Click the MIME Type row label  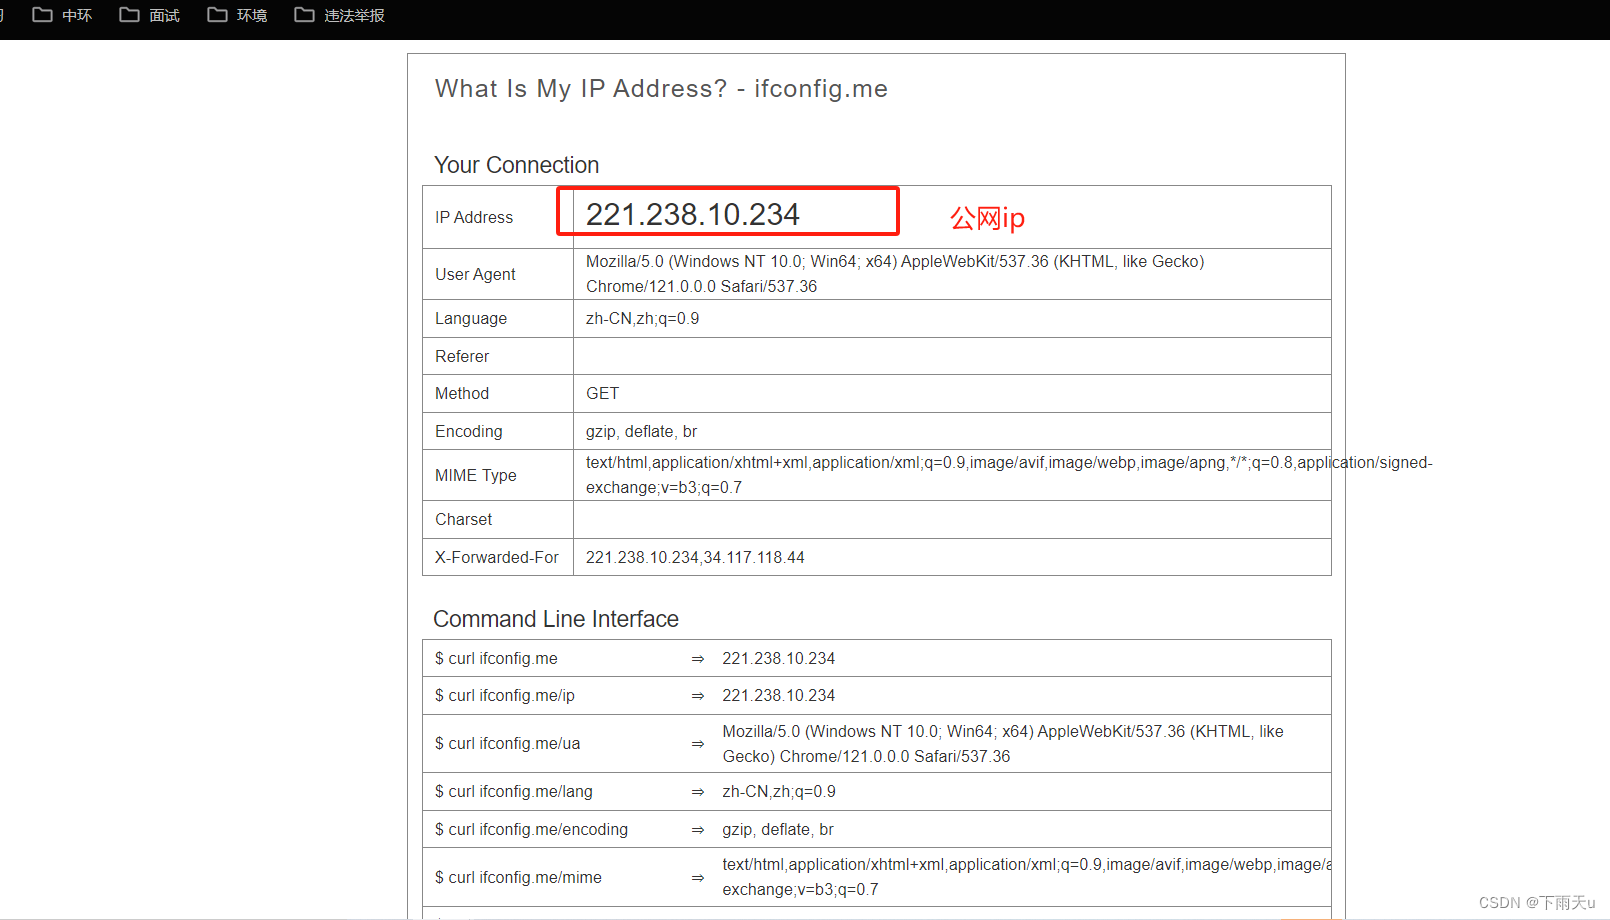pos(476,475)
